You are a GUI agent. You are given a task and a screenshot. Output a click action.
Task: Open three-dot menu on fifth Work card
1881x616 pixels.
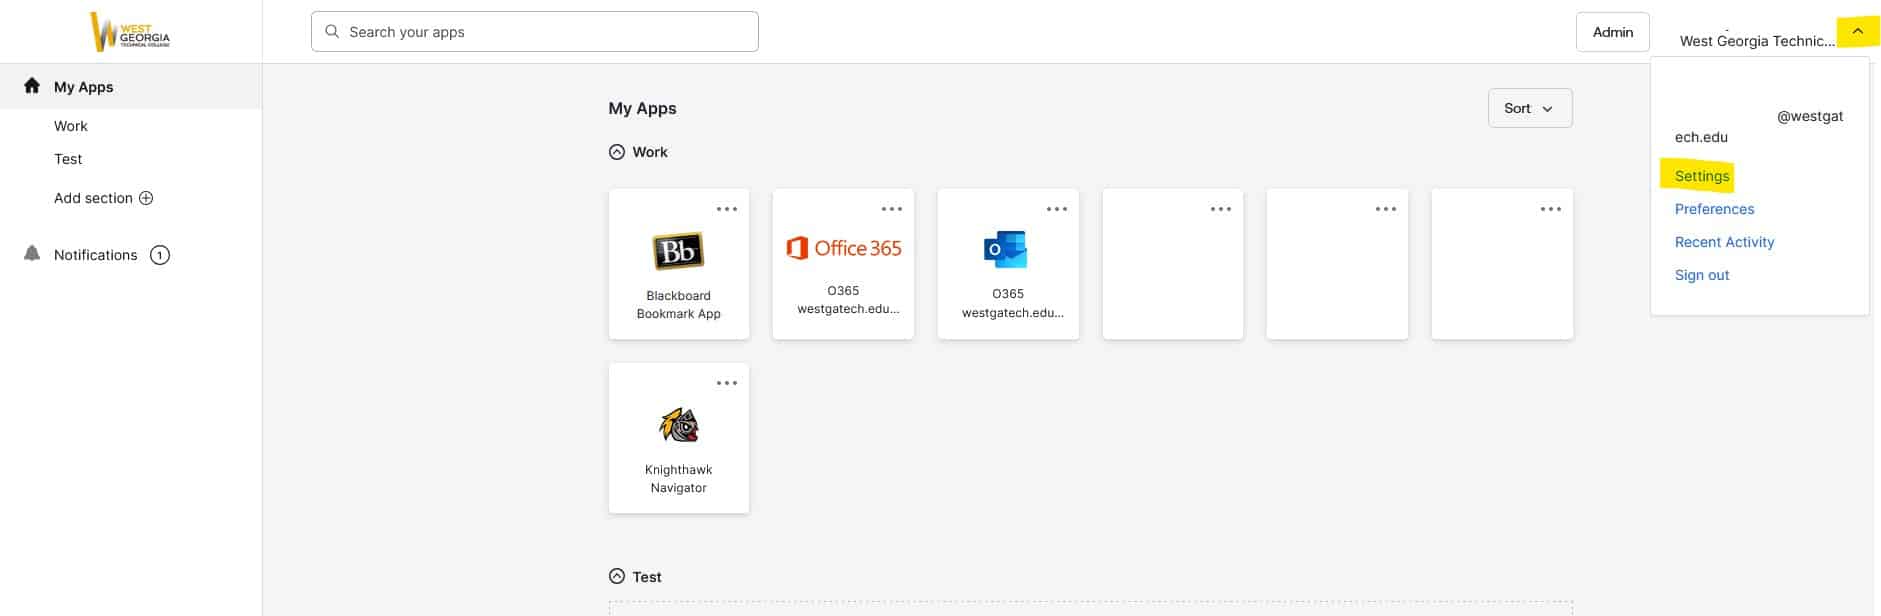(x=1386, y=209)
